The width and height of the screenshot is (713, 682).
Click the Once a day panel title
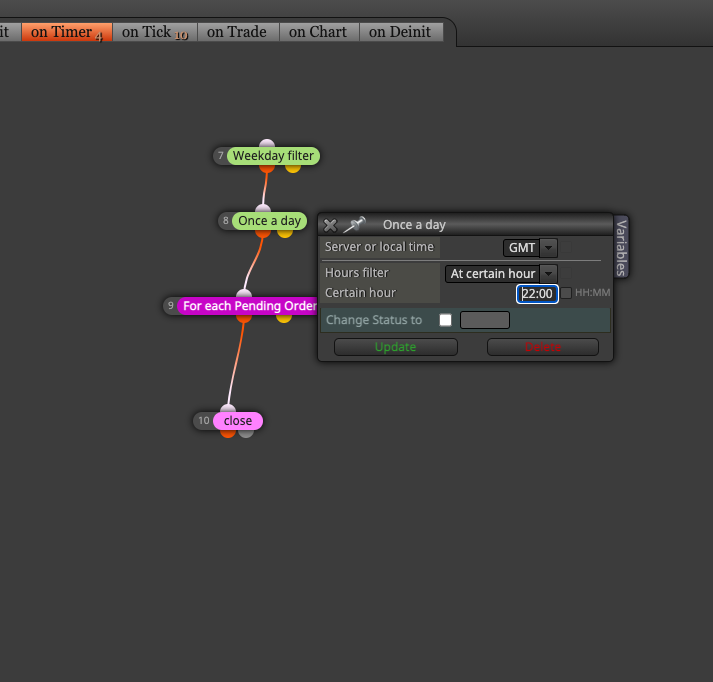[414, 225]
